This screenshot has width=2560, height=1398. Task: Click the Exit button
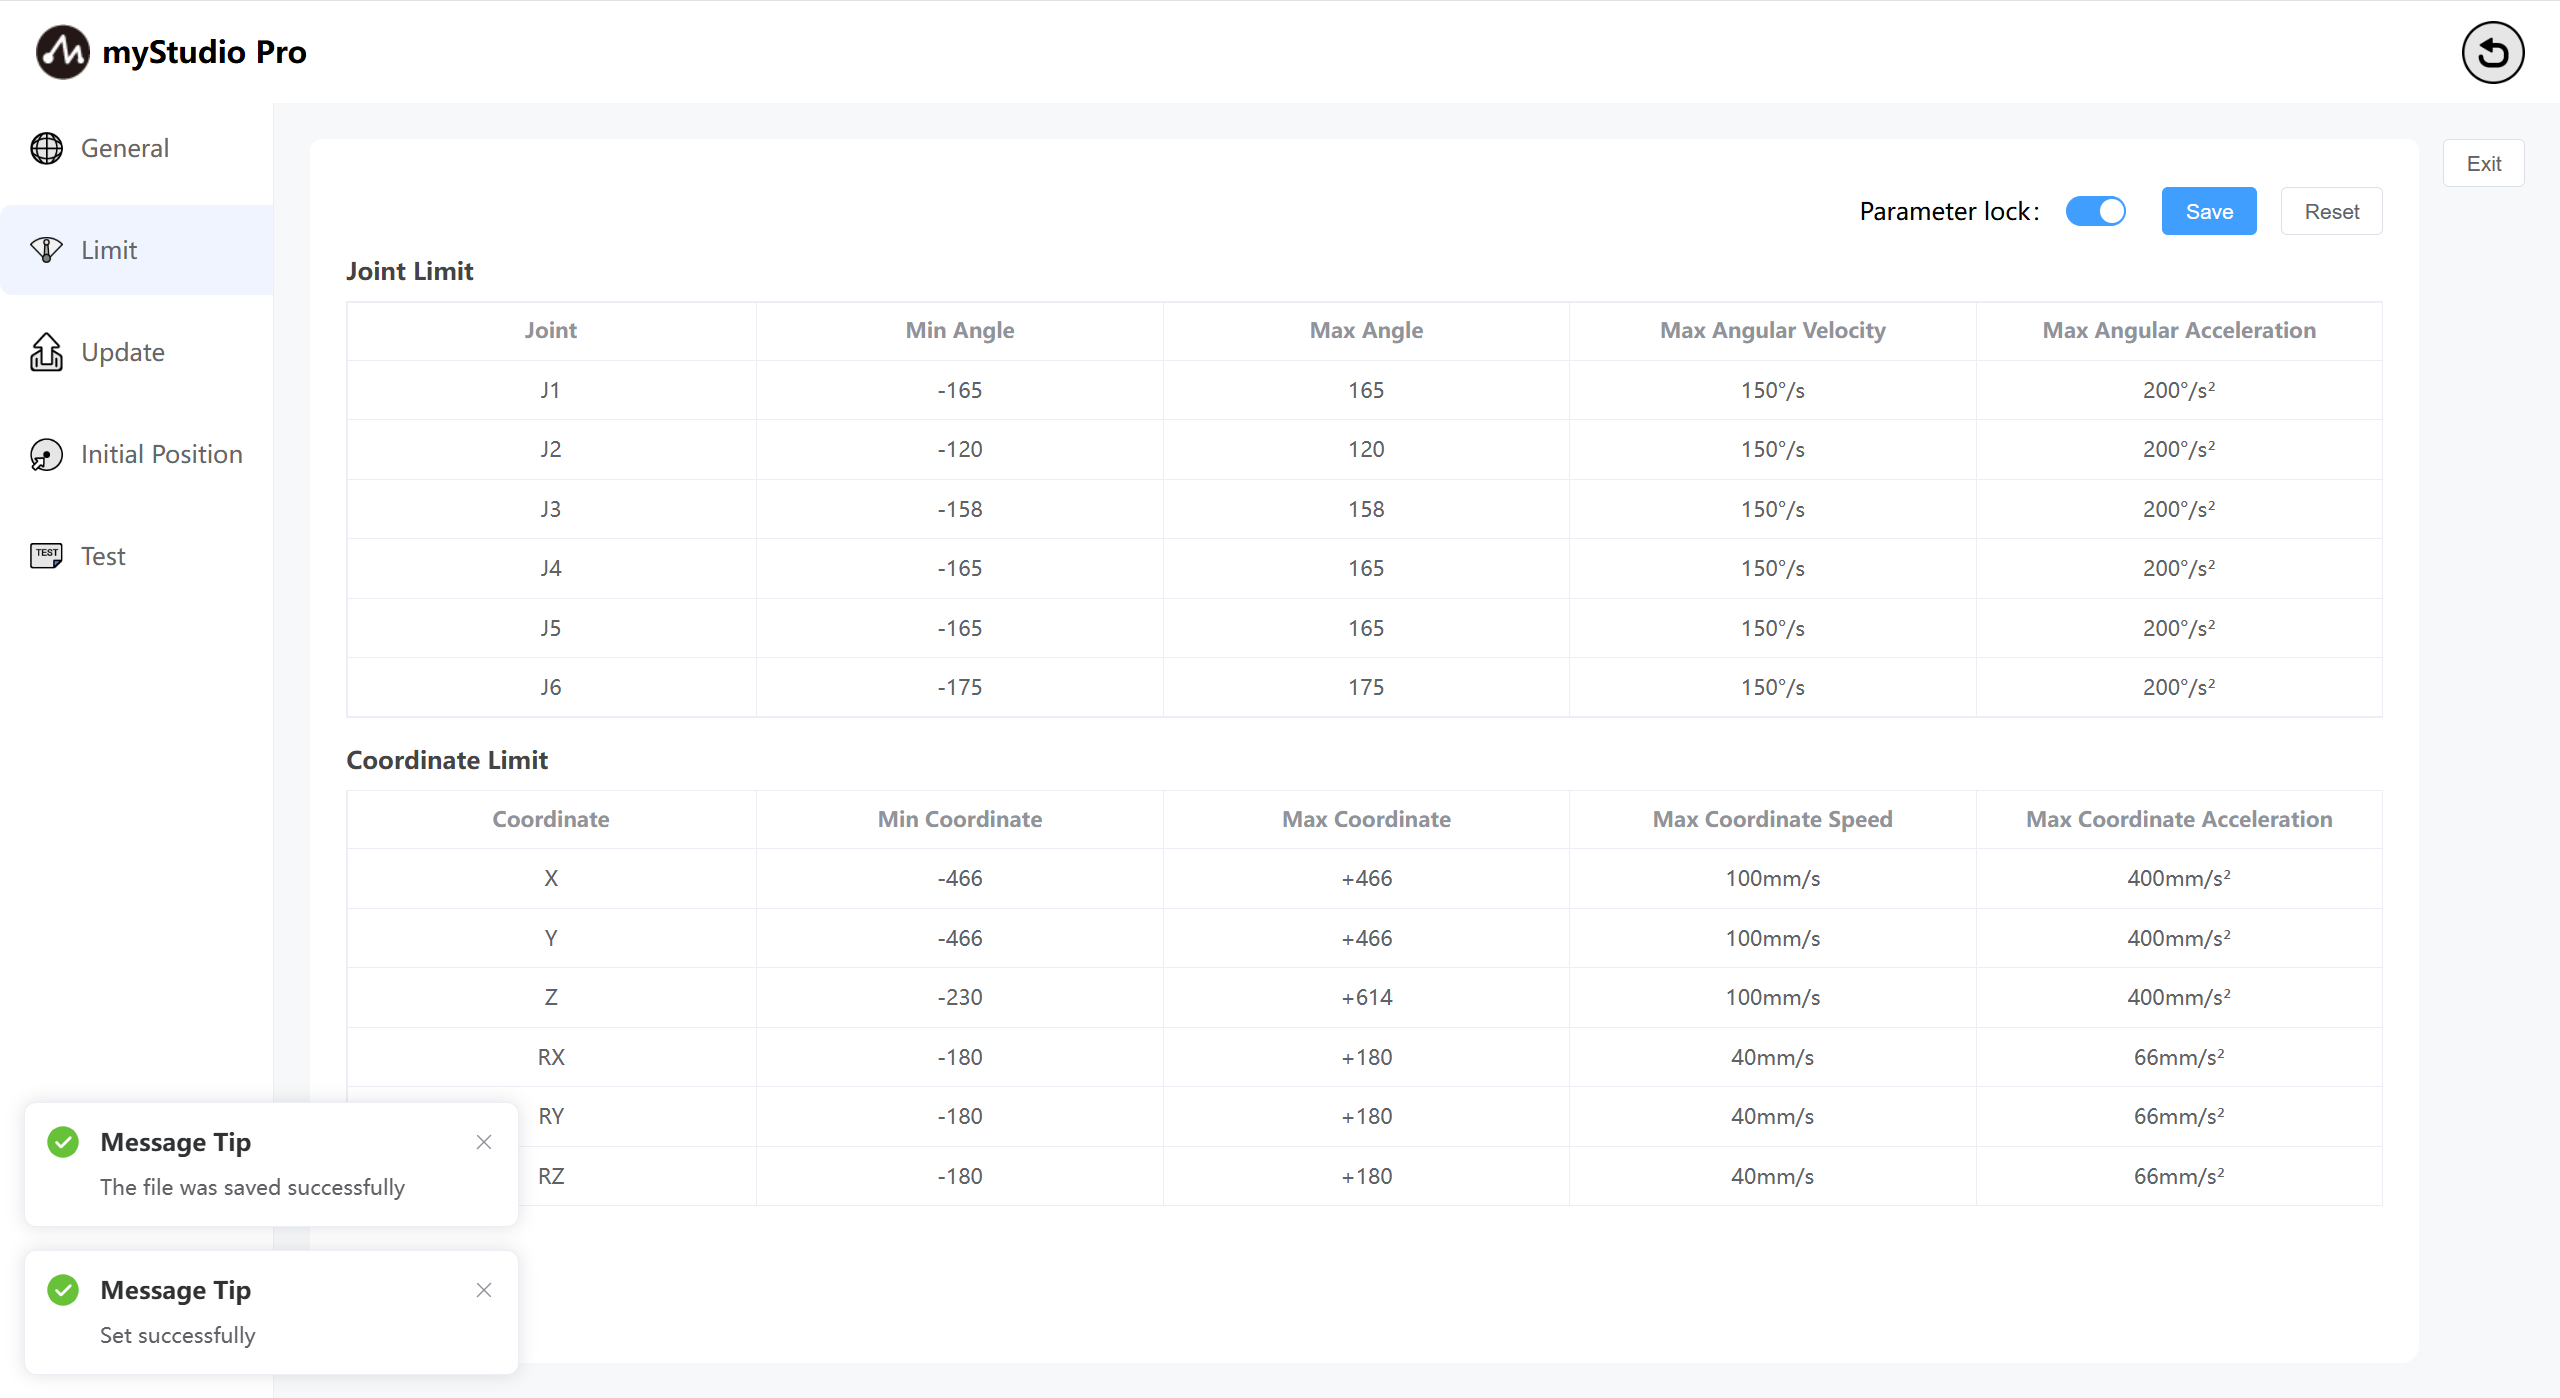tap(2483, 163)
